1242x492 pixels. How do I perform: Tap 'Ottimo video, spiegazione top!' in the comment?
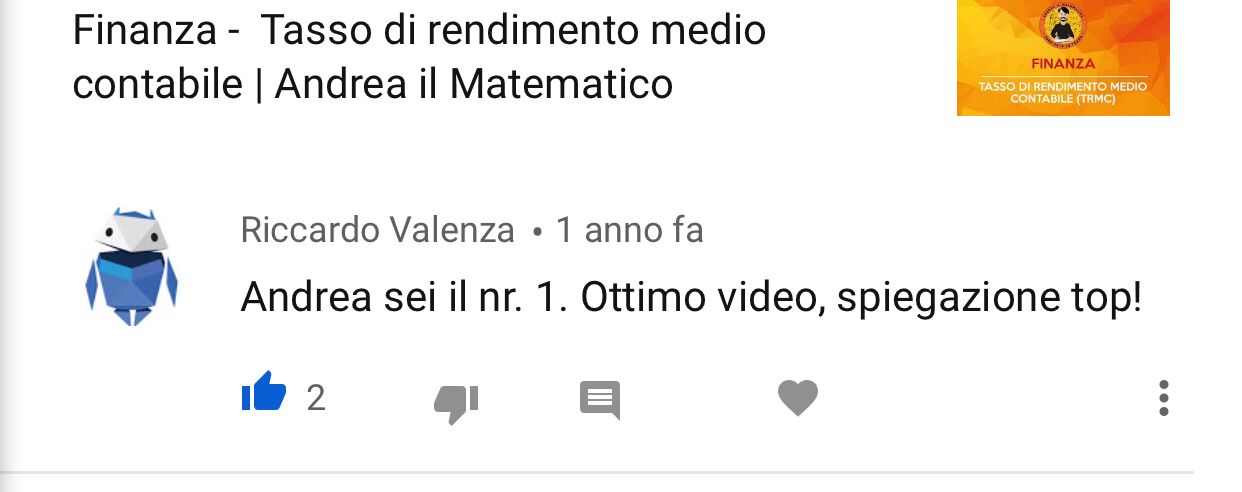click(x=861, y=298)
